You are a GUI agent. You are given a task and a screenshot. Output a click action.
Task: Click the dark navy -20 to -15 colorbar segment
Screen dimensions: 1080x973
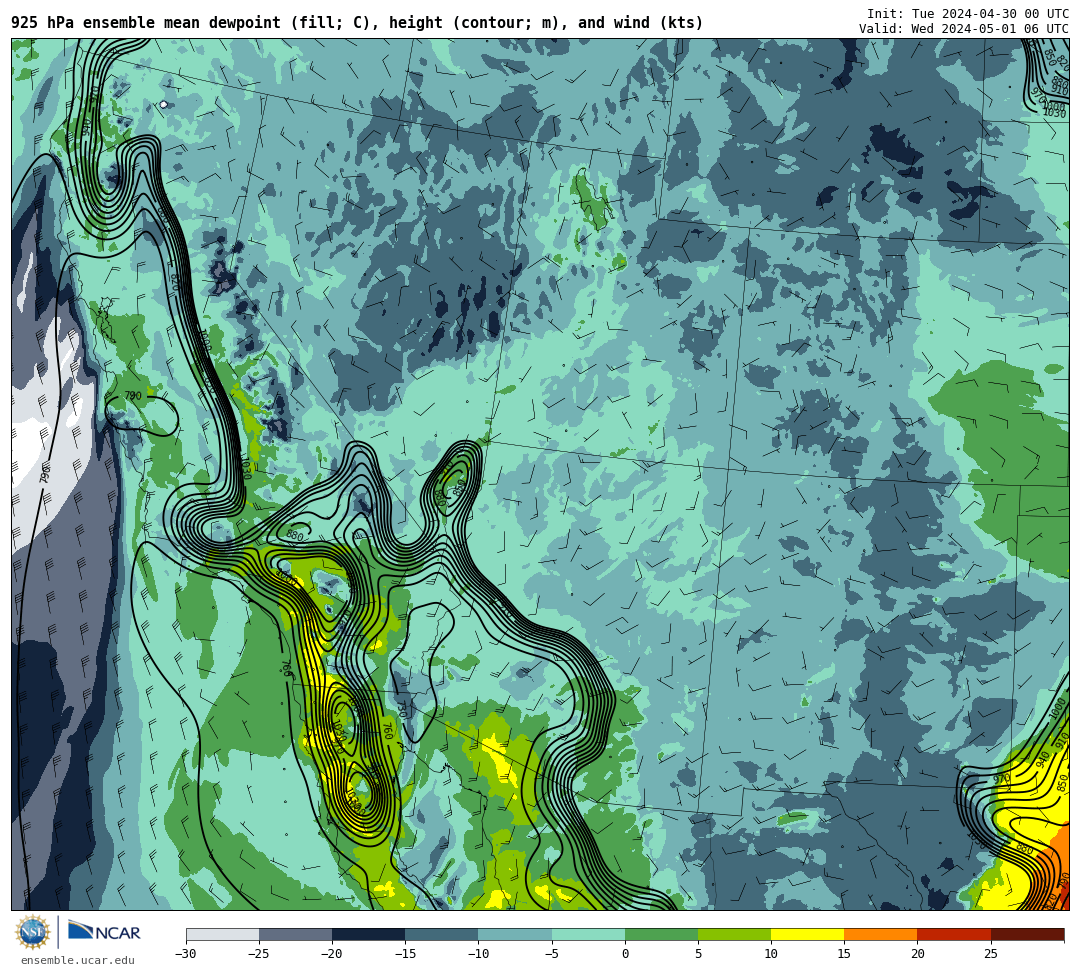point(368,934)
